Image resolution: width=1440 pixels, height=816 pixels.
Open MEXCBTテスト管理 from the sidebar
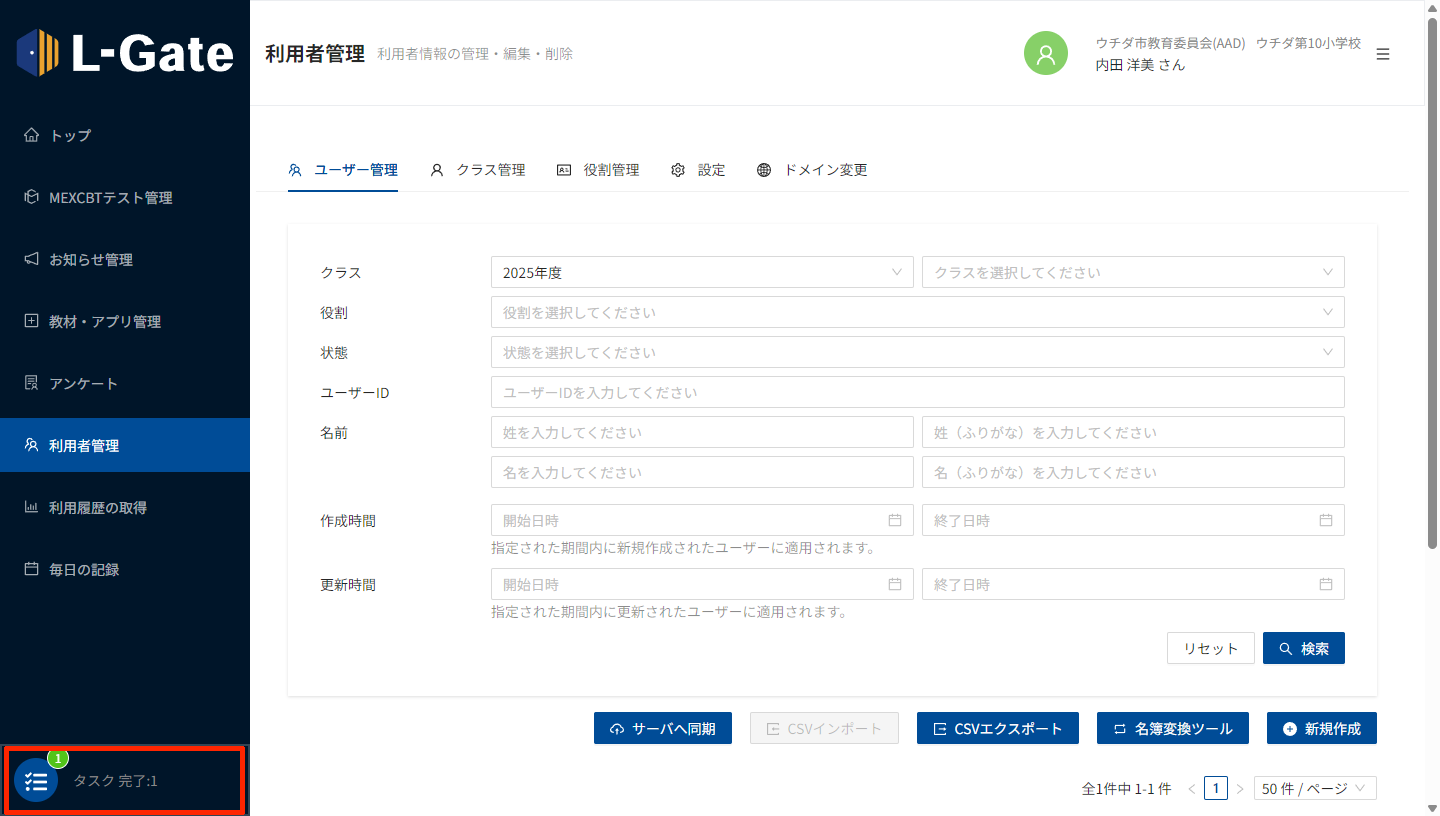point(110,198)
